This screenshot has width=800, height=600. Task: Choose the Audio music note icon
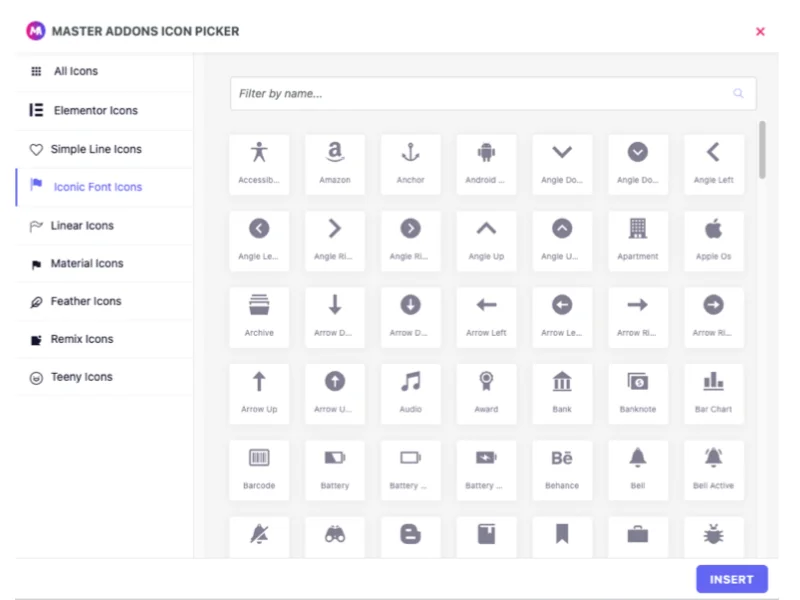(x=411, y=394)
